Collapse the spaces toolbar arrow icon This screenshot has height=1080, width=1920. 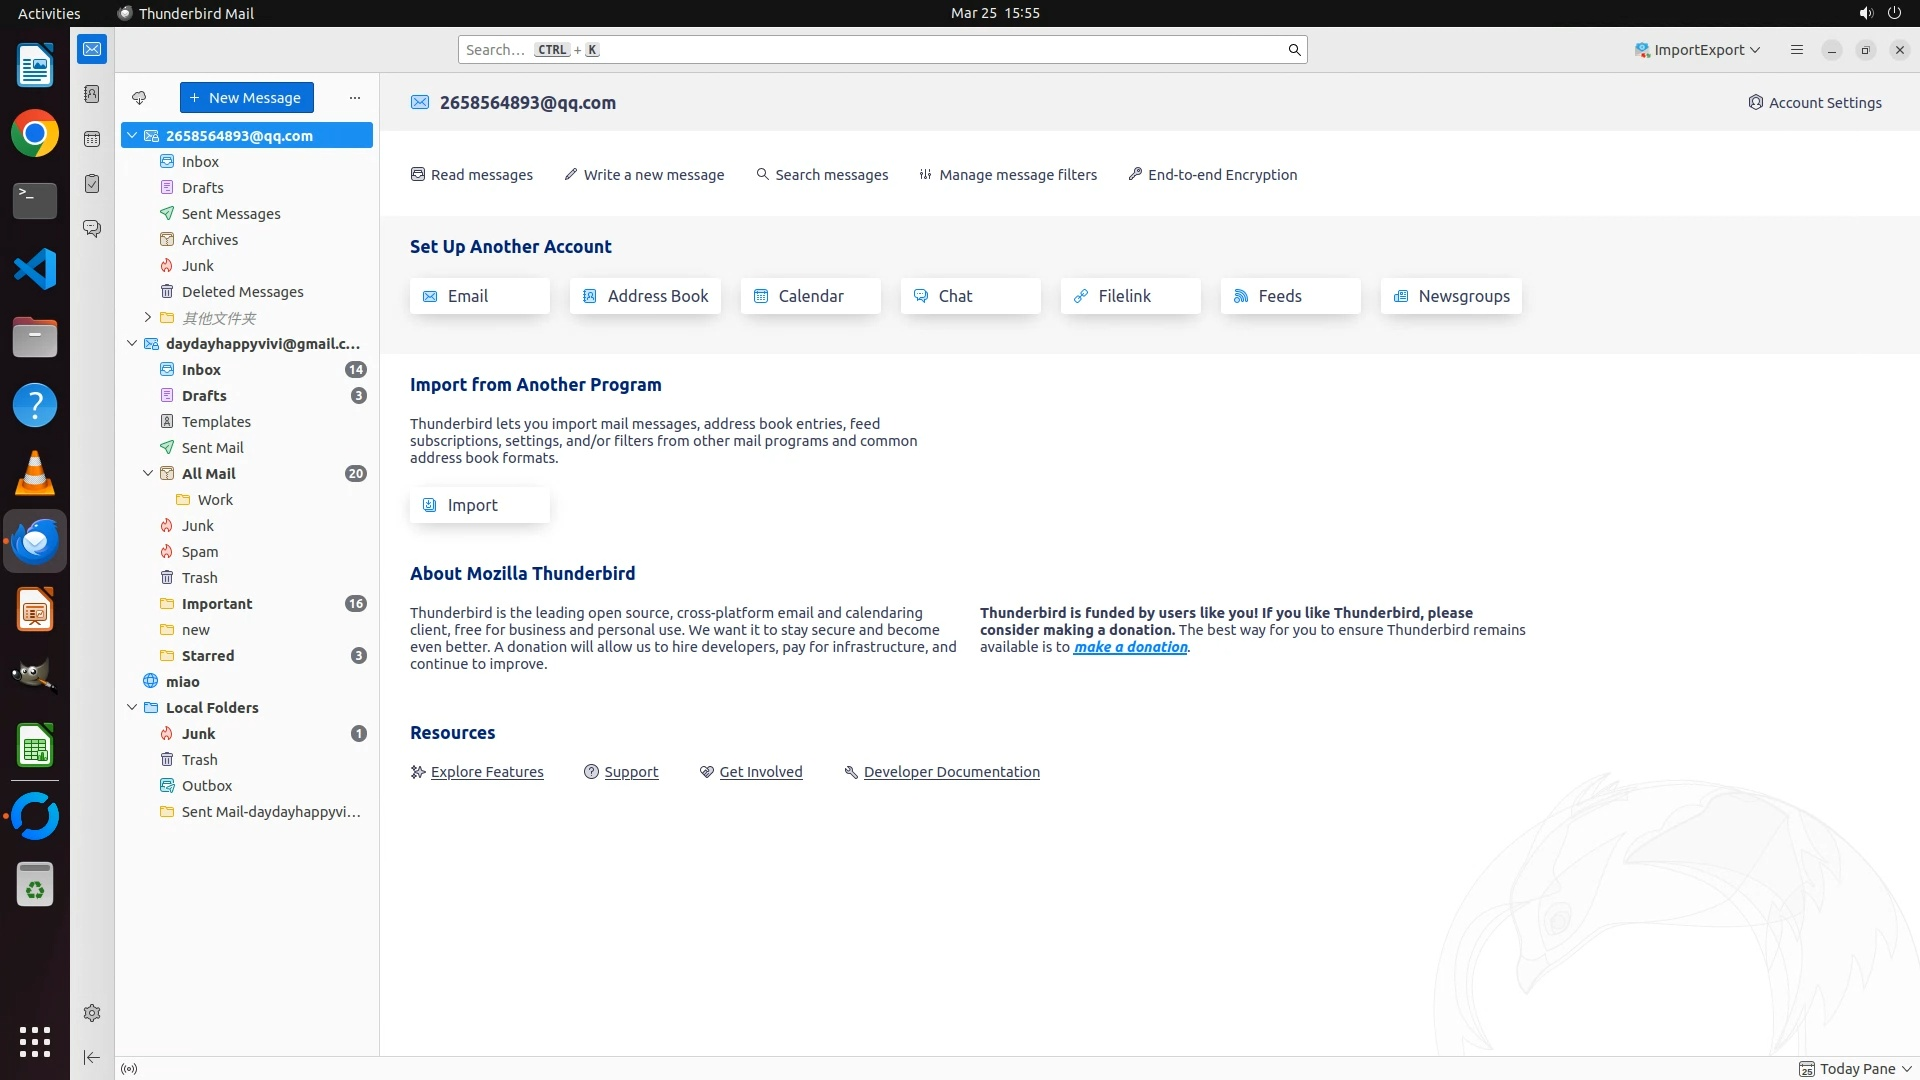pos(92,1057)
